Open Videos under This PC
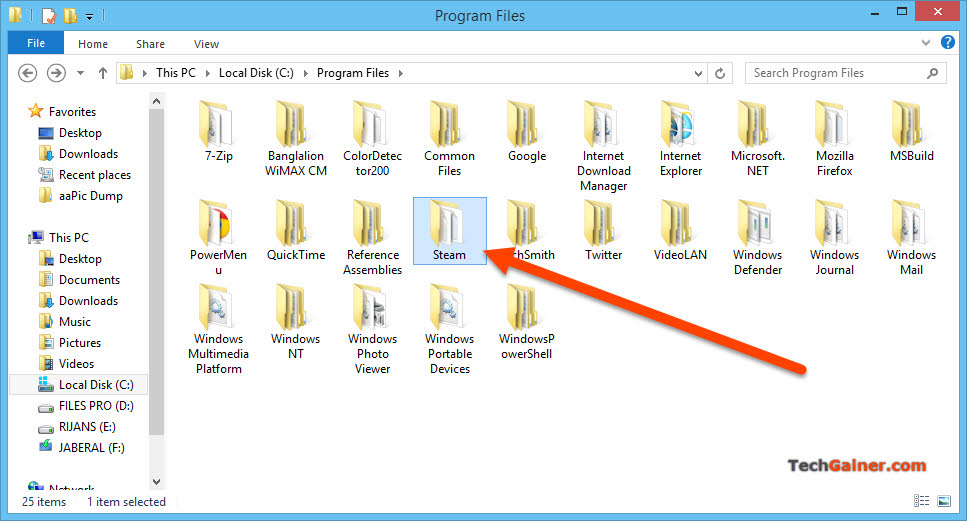The width and height of the screenshot is (967, 521). pos(66,363)
